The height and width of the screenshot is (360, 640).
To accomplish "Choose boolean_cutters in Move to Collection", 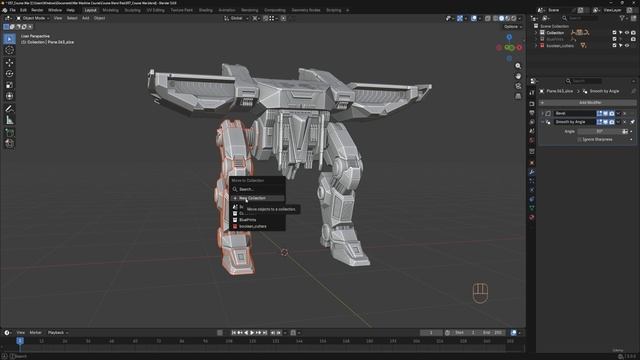I will [257, 226].
